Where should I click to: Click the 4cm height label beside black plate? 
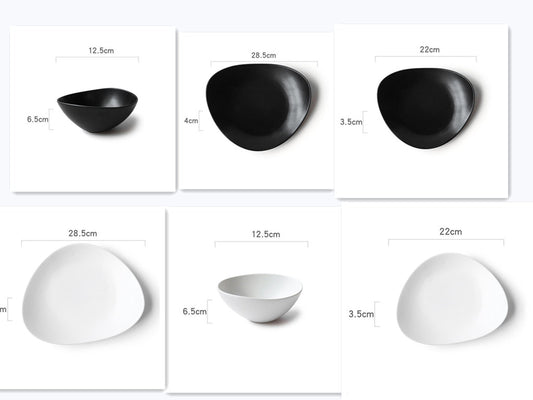point(191,121)
